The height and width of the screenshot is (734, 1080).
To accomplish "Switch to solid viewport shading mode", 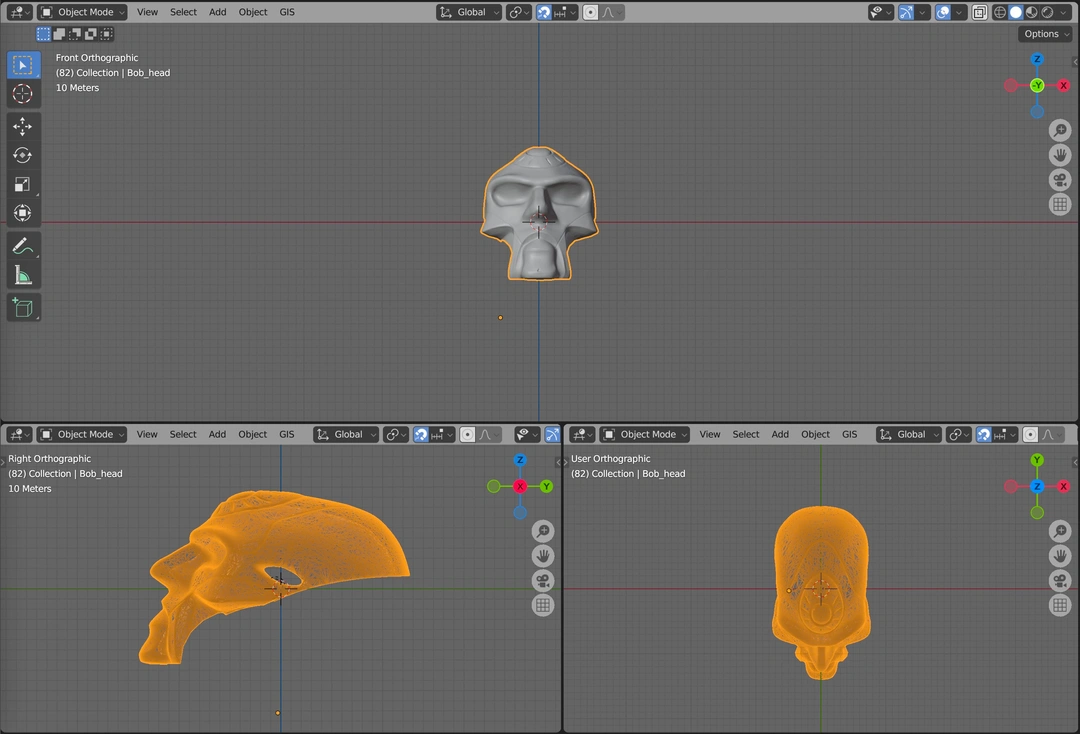I will (x=1015, y=12).
